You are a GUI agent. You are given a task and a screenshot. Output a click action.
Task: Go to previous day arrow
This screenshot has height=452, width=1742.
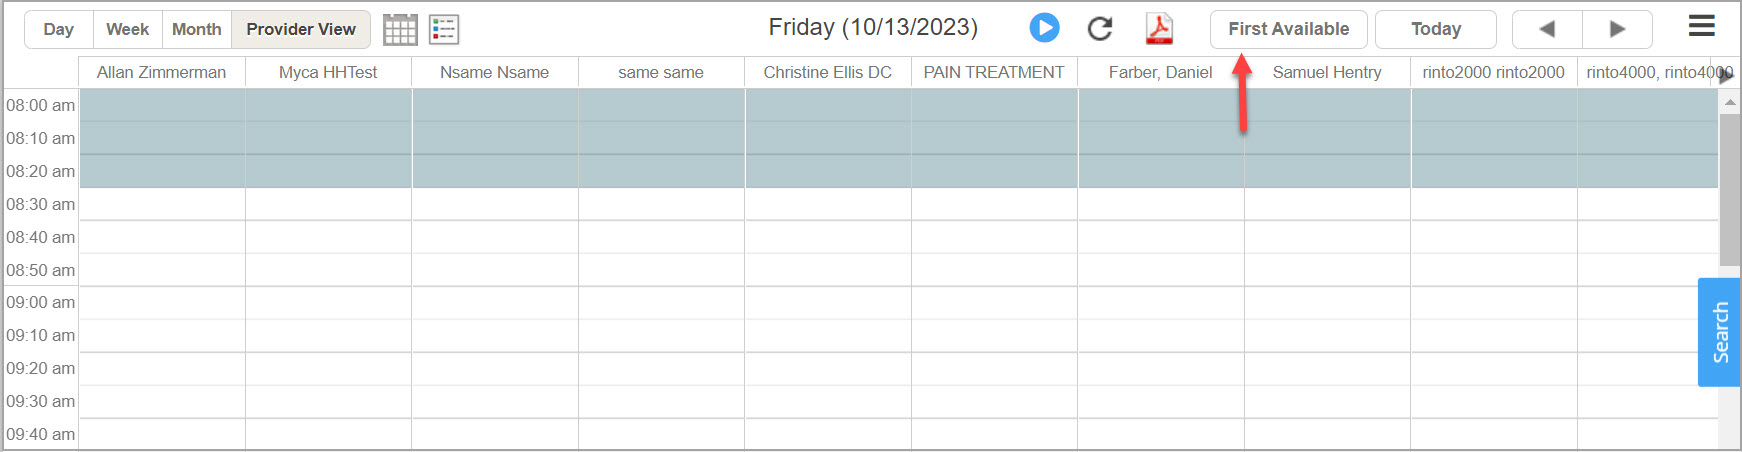1547,29
